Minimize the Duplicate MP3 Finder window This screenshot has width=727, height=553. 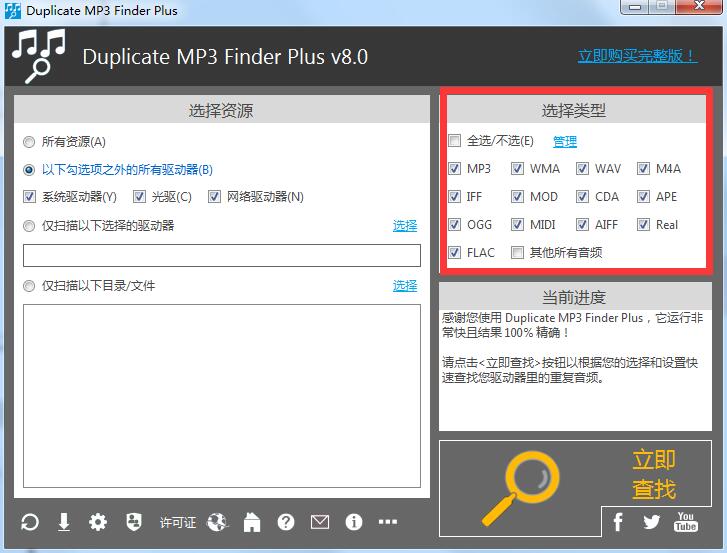[x=635, y=6]
